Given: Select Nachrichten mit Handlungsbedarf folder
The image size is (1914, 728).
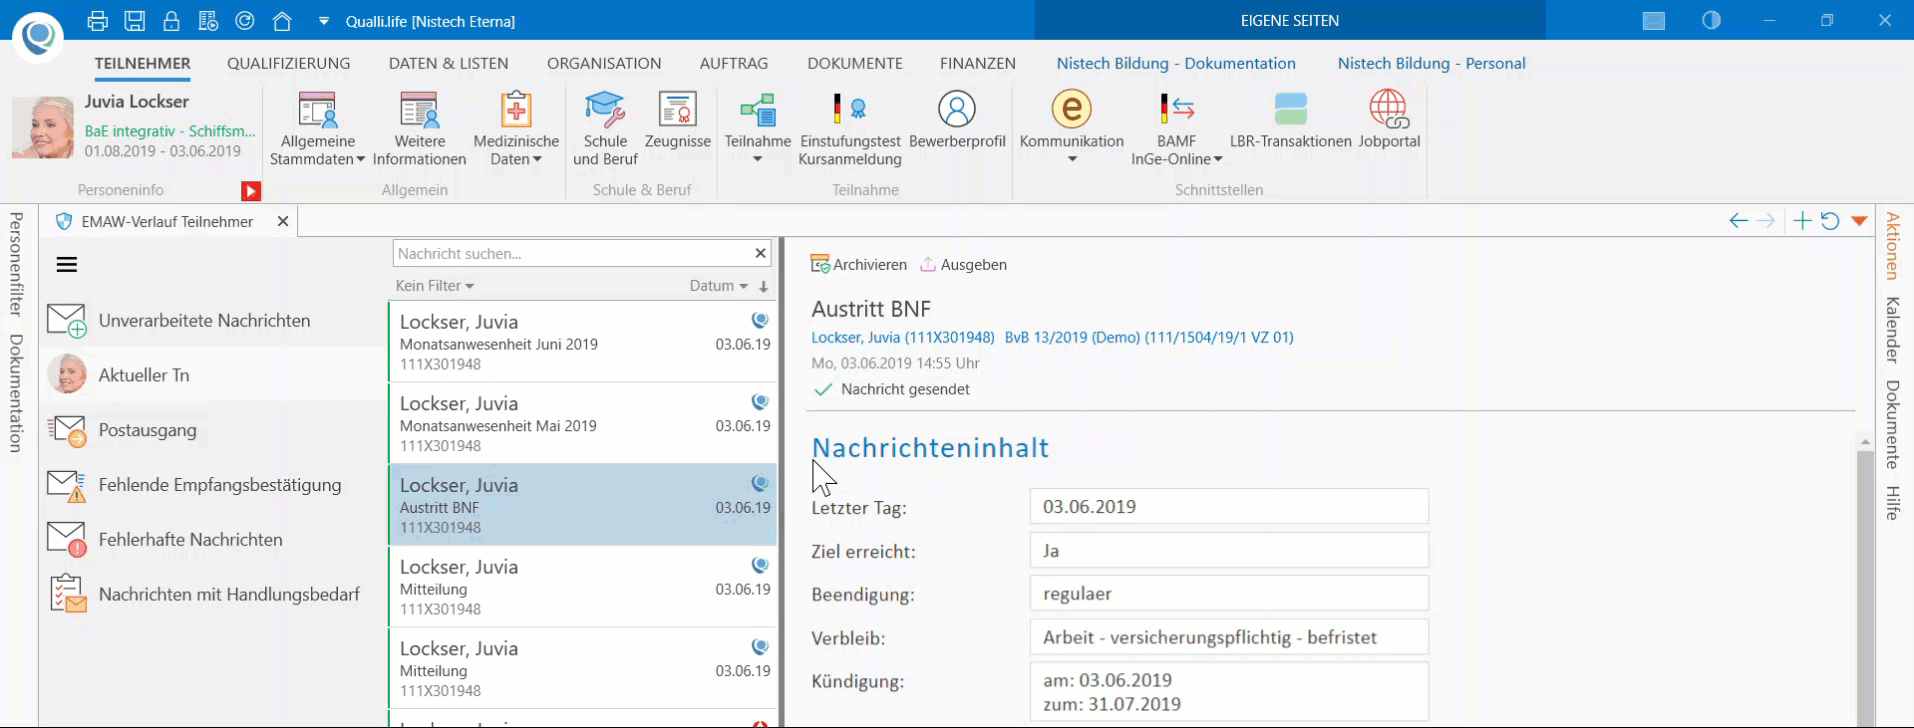Looking at the screenshot, I should 212,594.
